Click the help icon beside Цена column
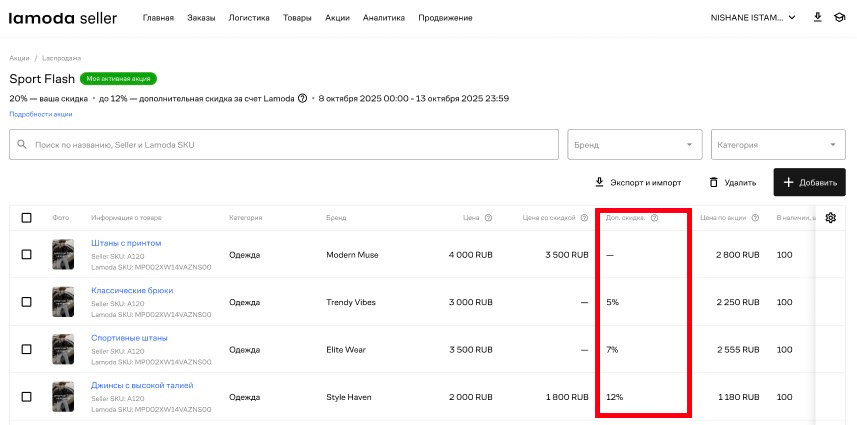This screenshot has width=857, height=425. pos(488,218)
